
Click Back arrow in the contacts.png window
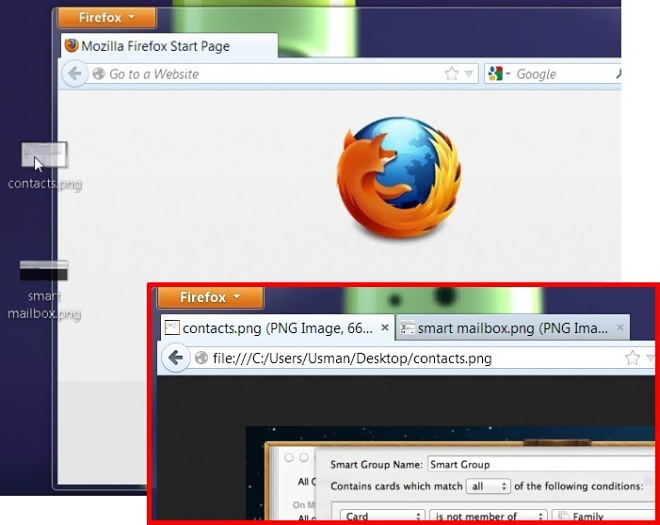(x=175, y=358)
